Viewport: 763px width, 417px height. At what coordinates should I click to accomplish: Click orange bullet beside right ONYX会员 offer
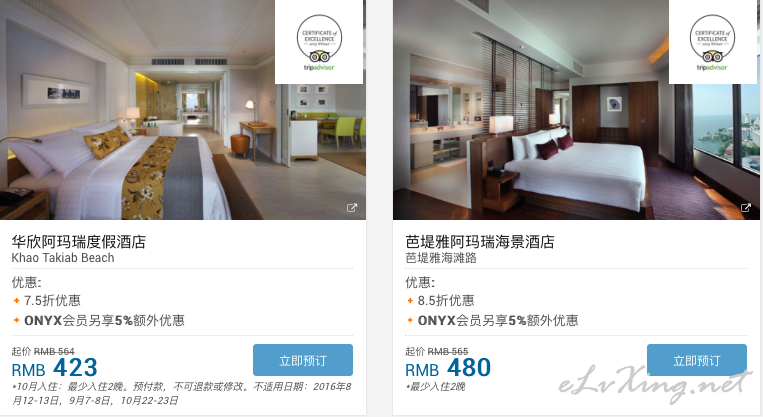point(410,320)
